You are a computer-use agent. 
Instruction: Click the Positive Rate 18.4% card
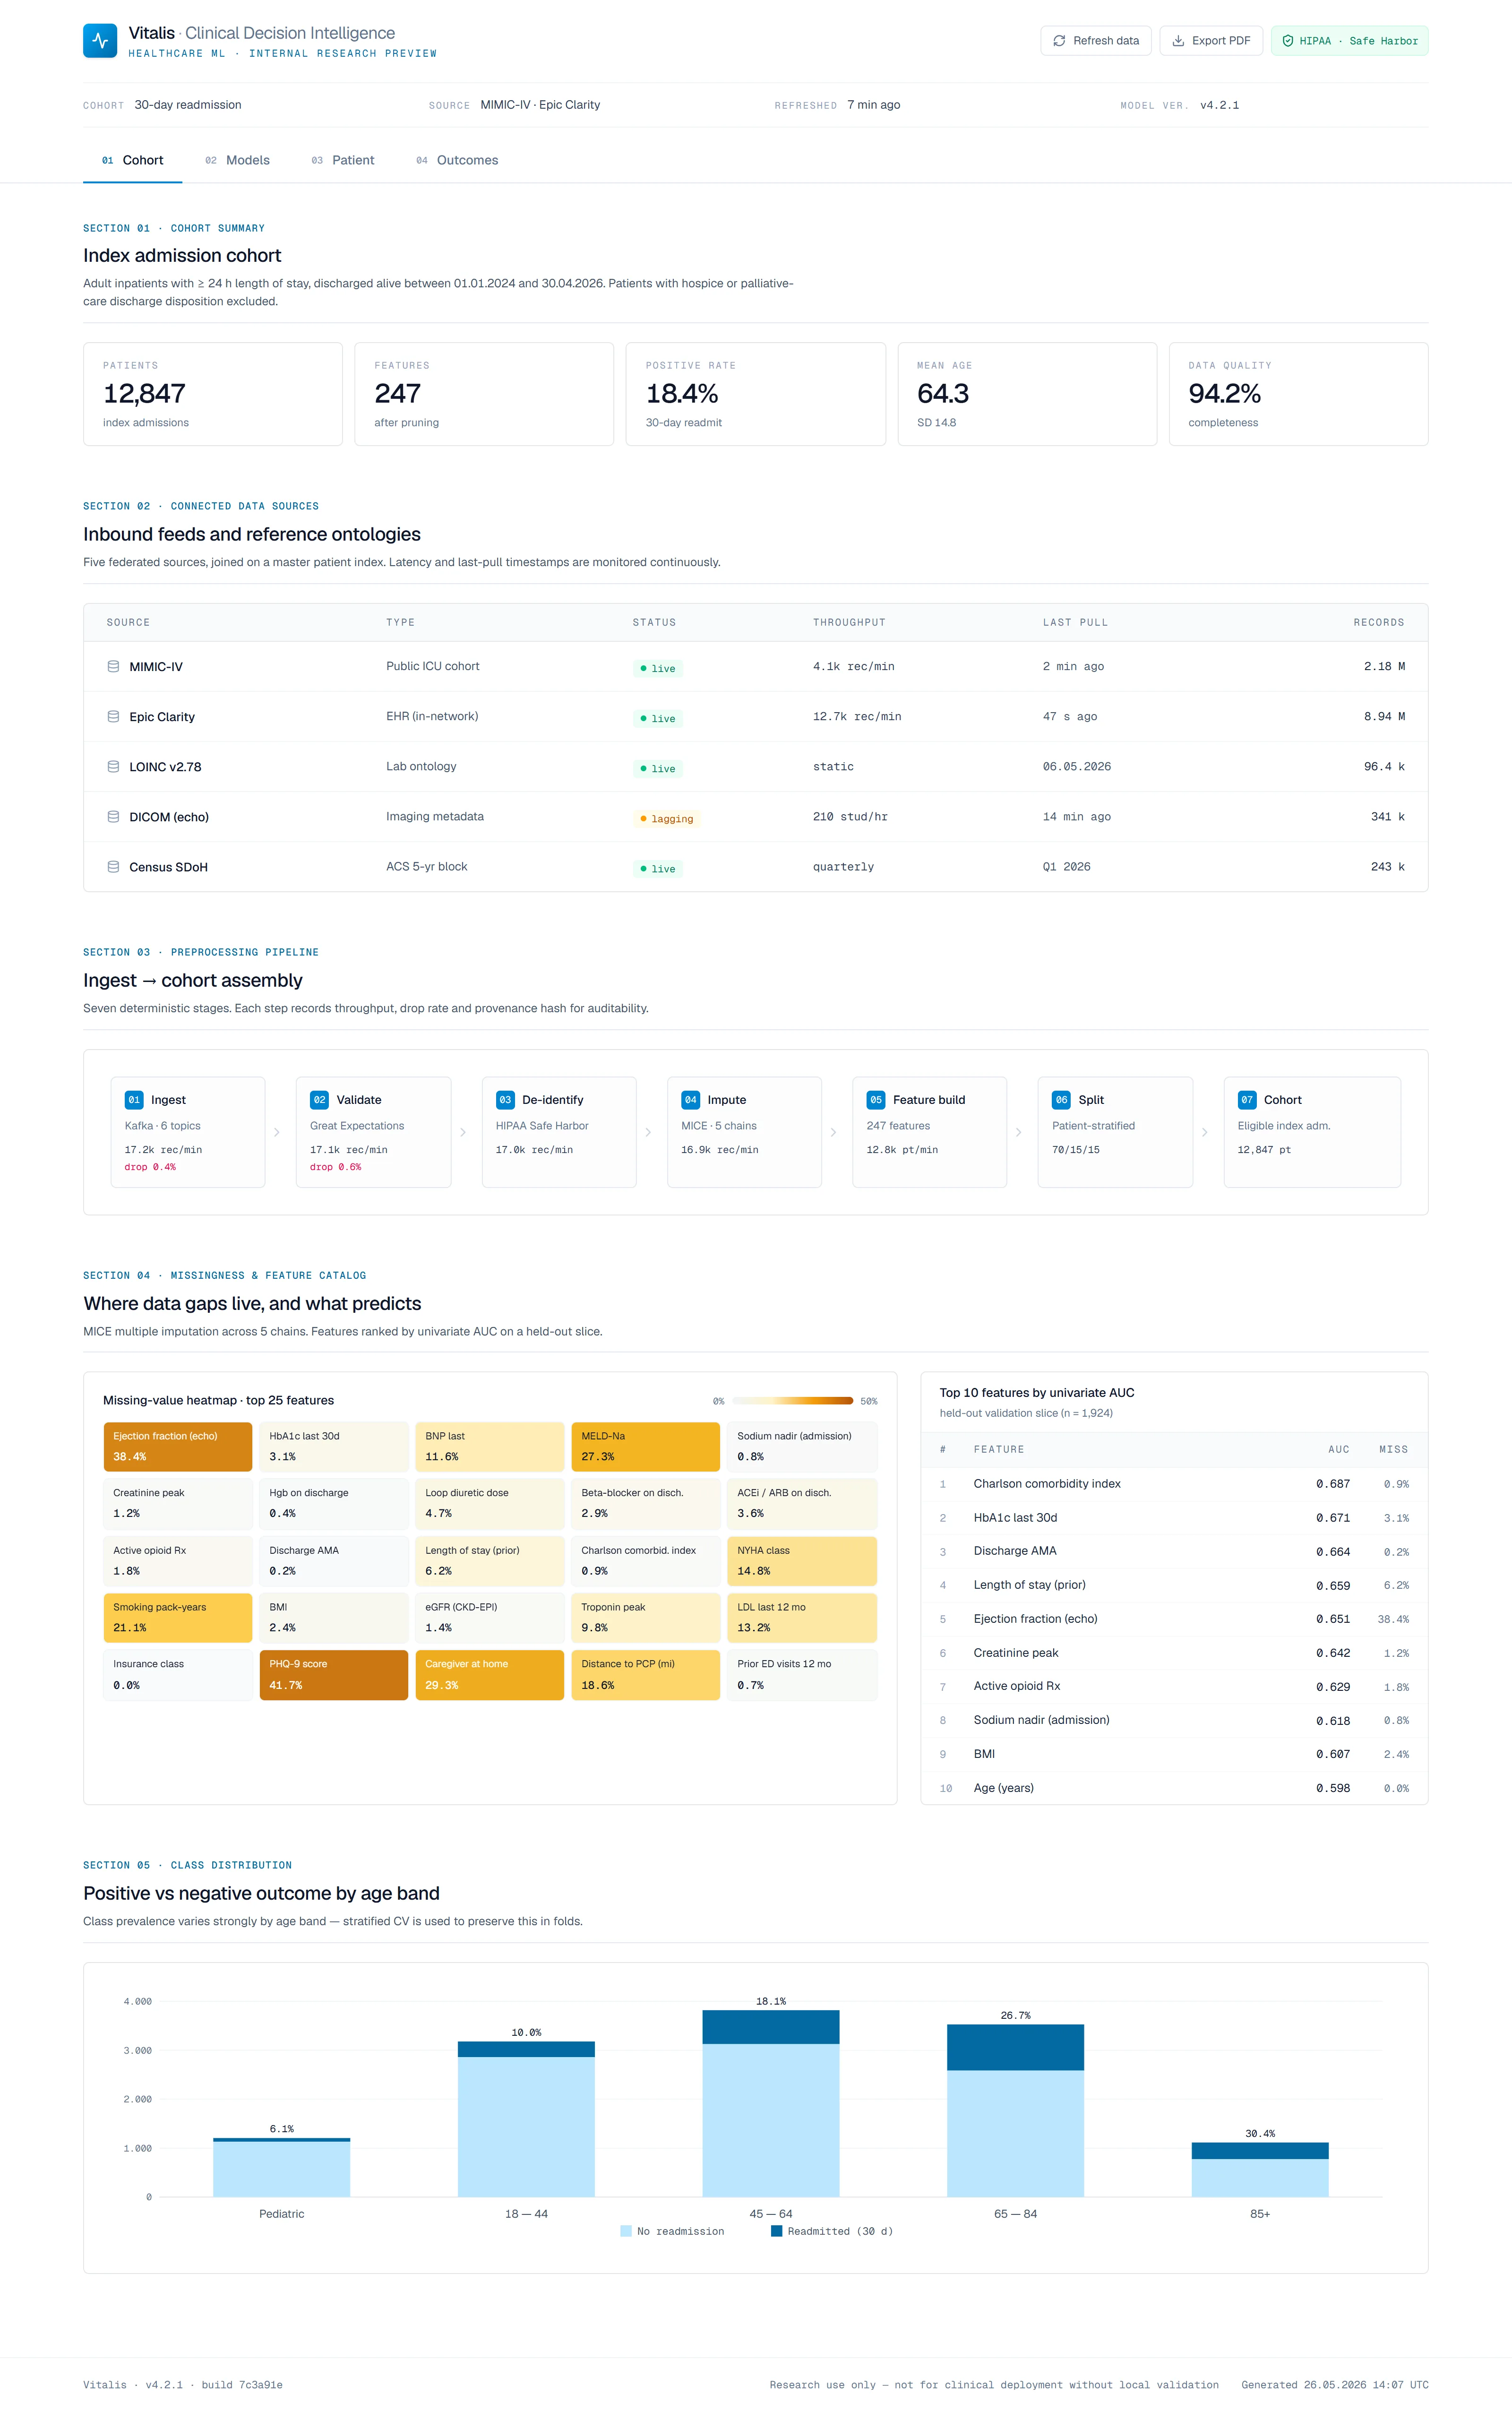(x=756, y=394)
